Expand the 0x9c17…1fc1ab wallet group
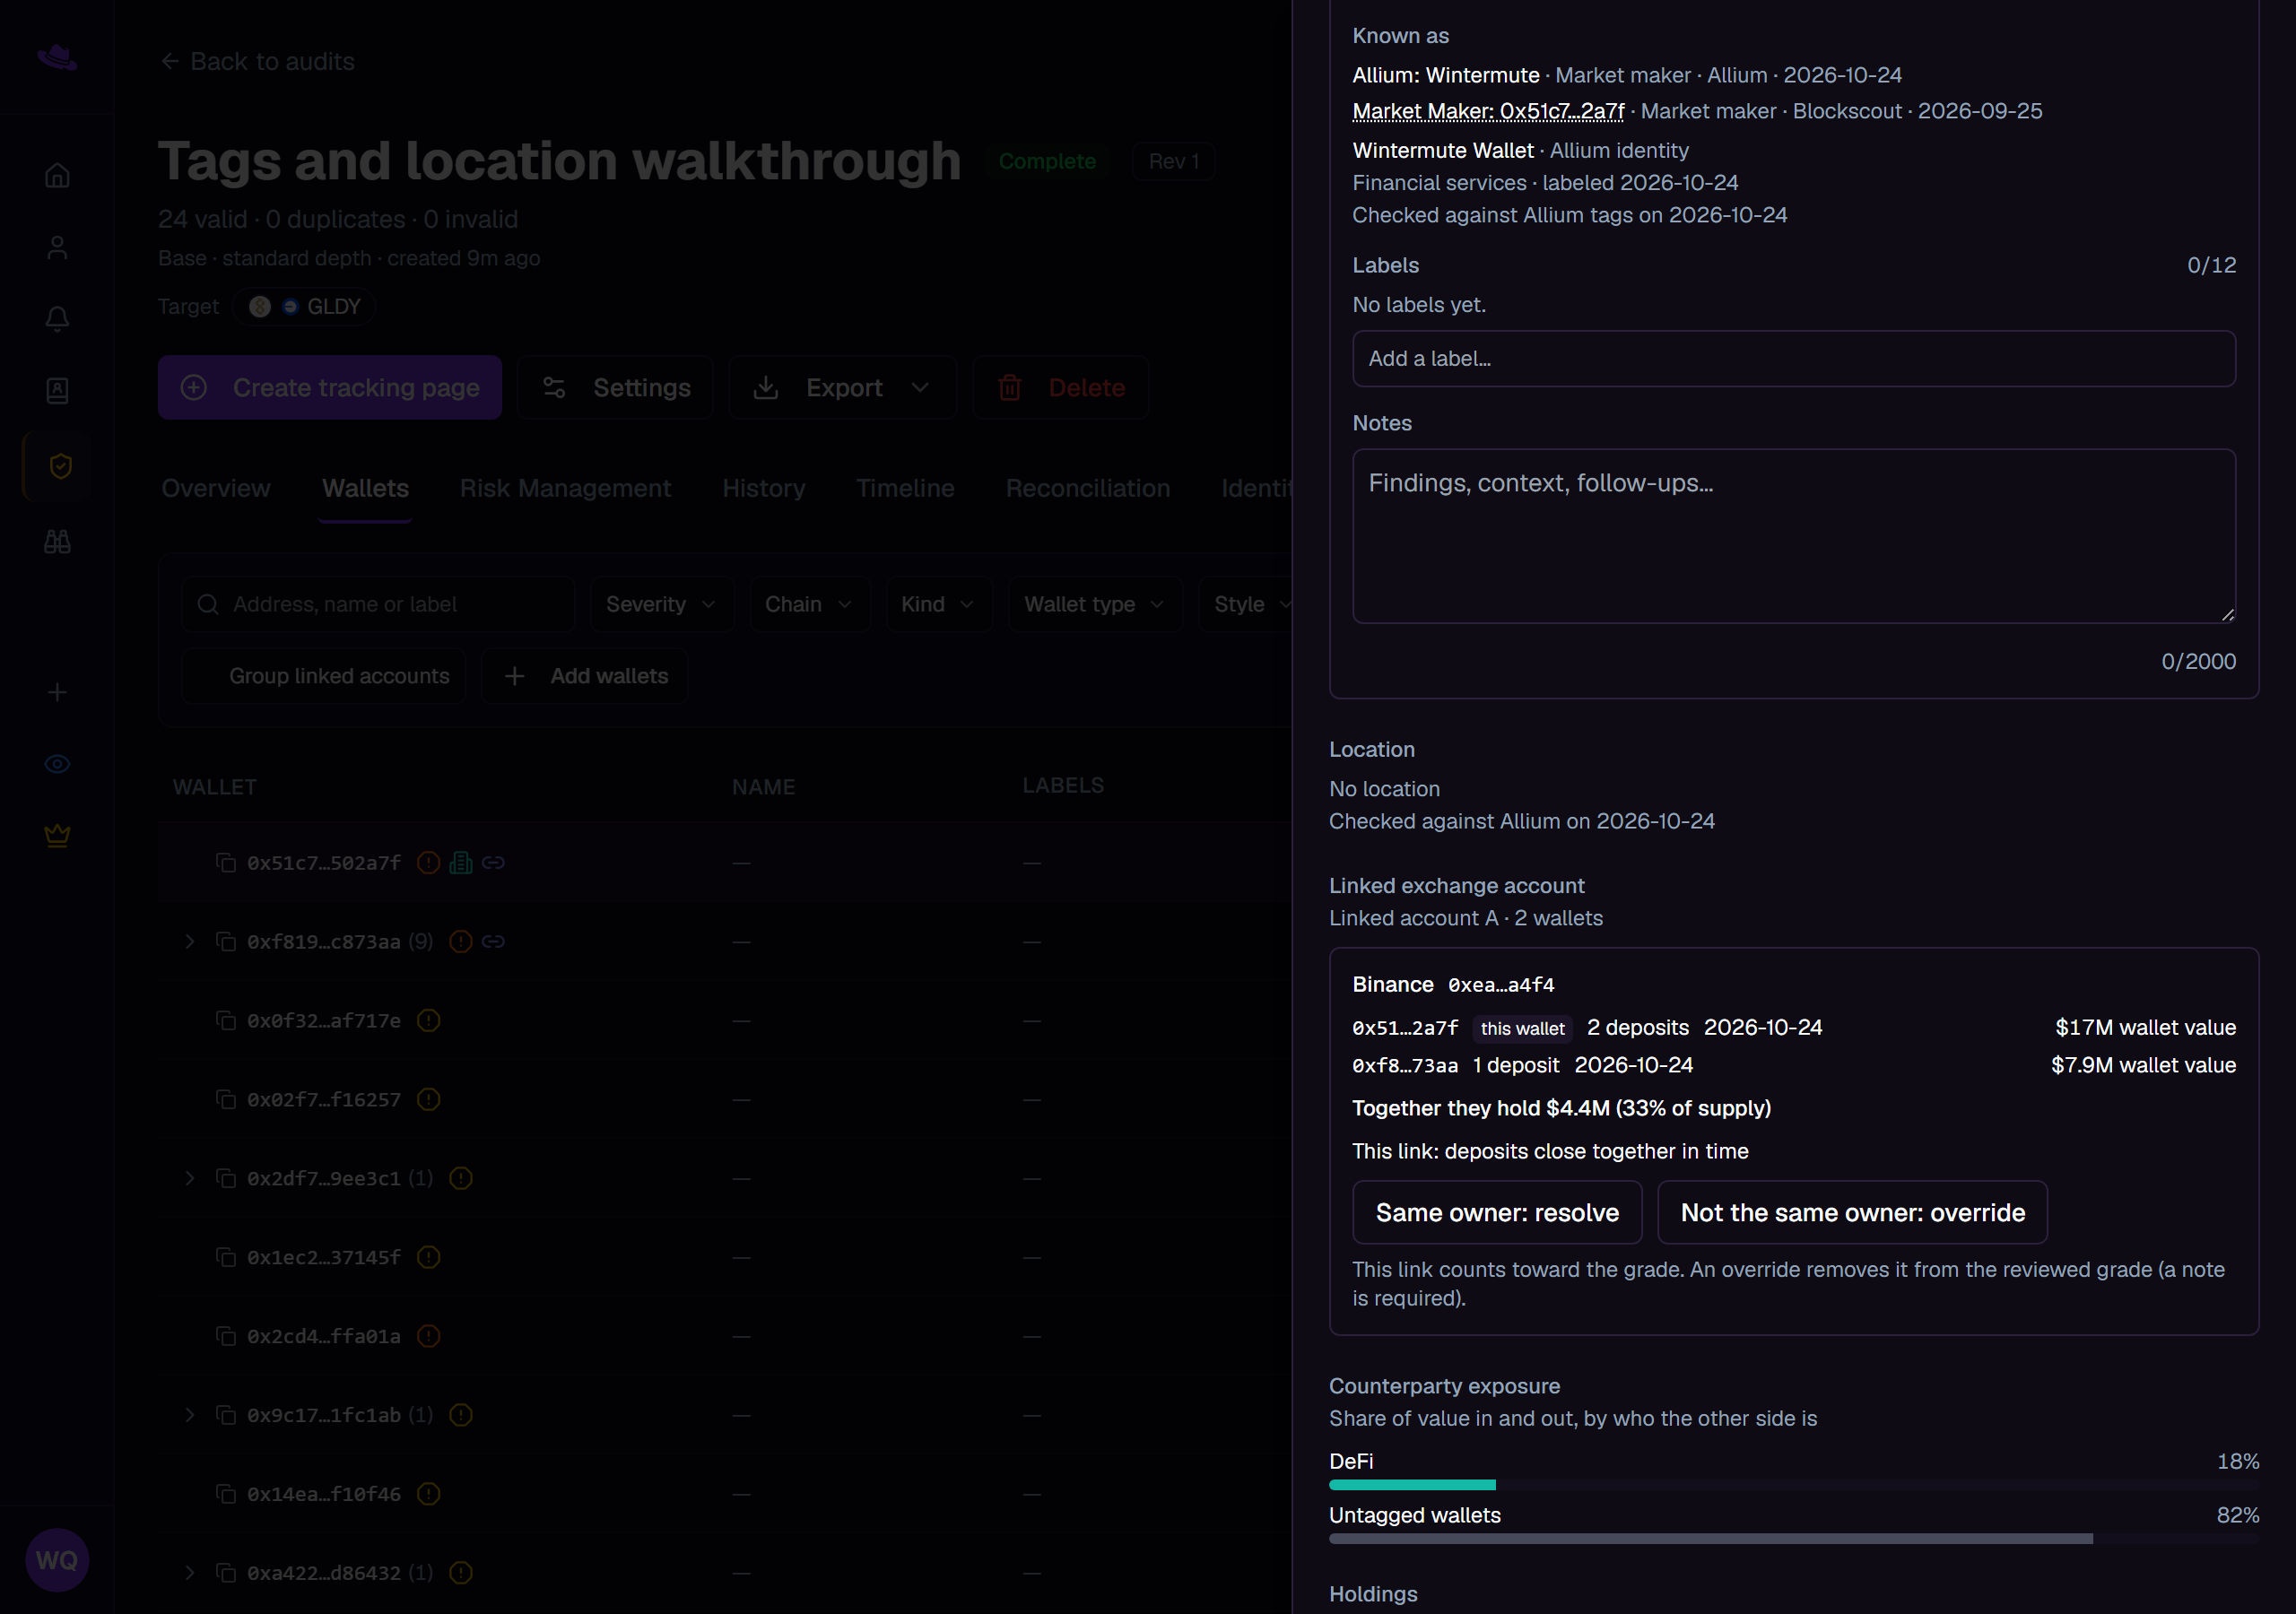2296x1614 pixels. tap(190, 1415)
